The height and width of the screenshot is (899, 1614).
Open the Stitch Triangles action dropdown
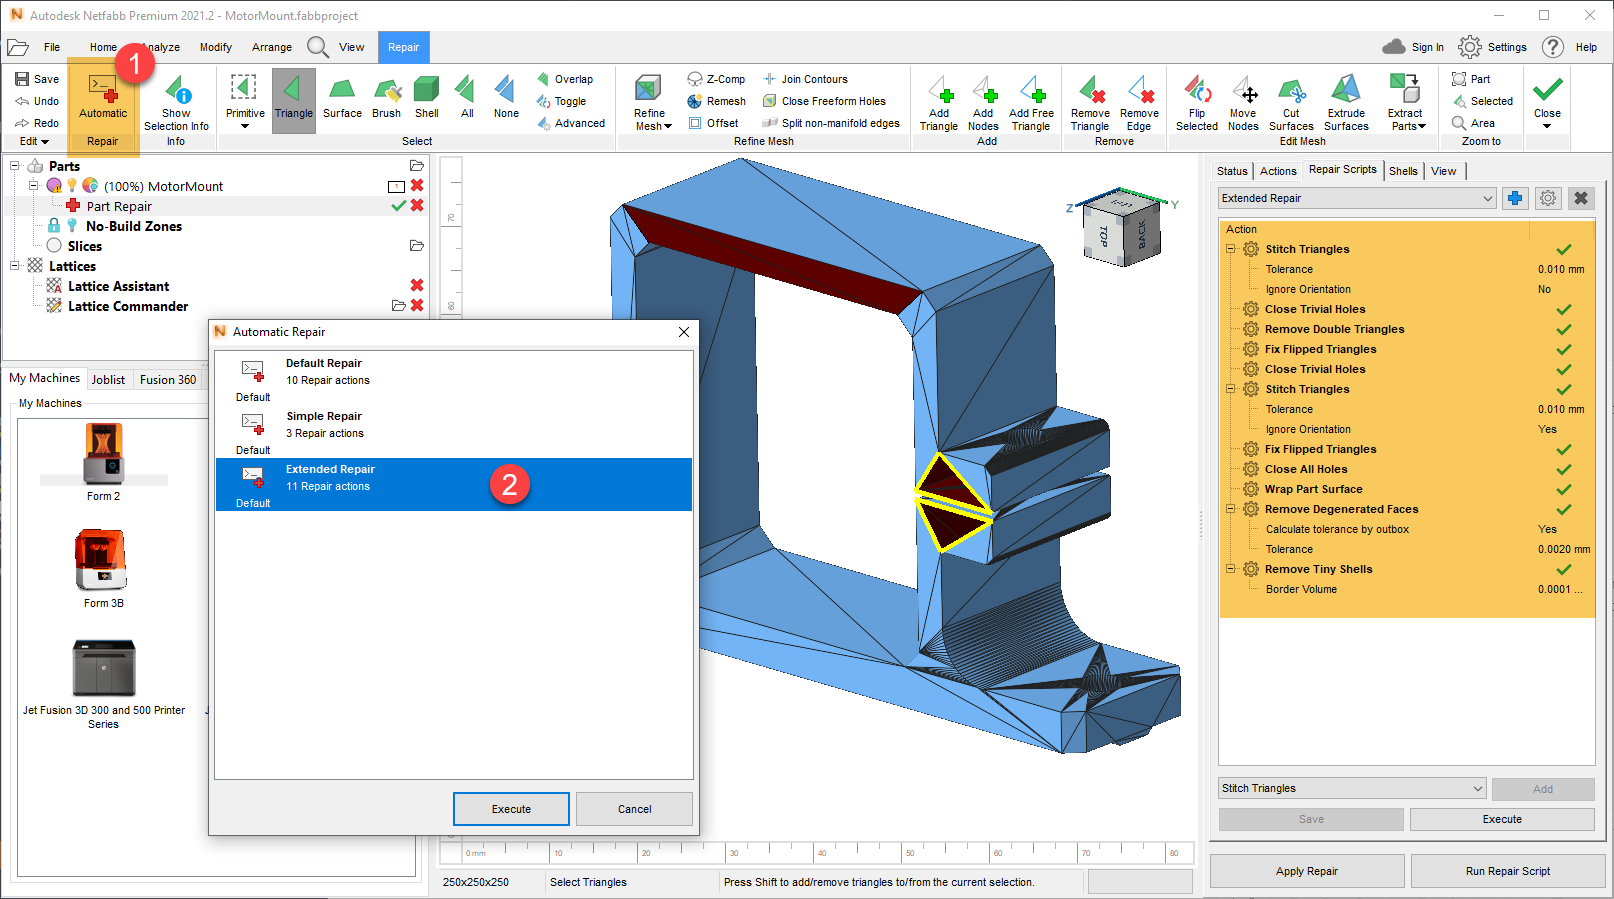1352,788
